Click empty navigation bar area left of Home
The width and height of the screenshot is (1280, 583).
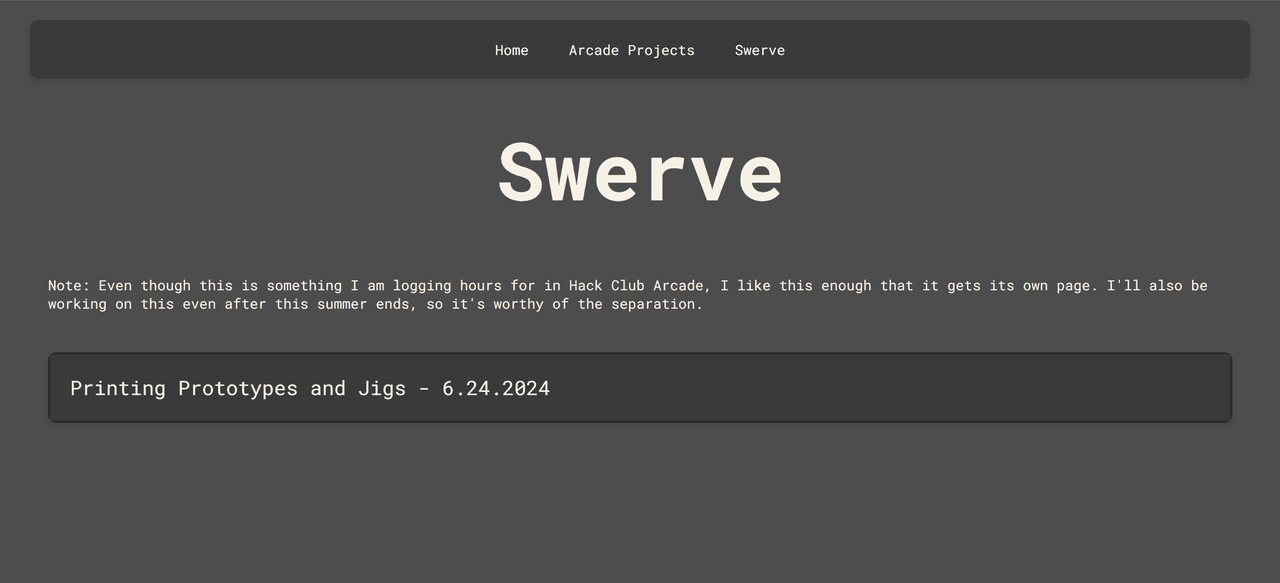250,50
